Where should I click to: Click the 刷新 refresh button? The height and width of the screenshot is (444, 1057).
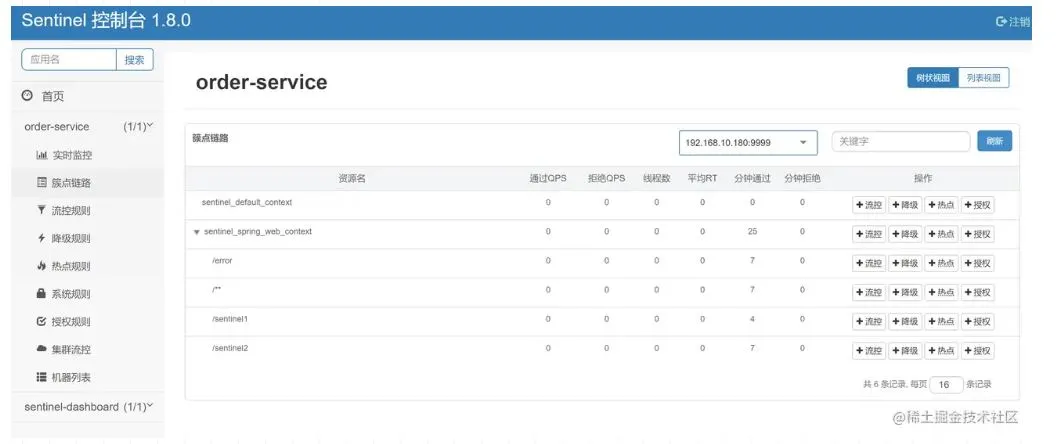click(x=994, y=141)
